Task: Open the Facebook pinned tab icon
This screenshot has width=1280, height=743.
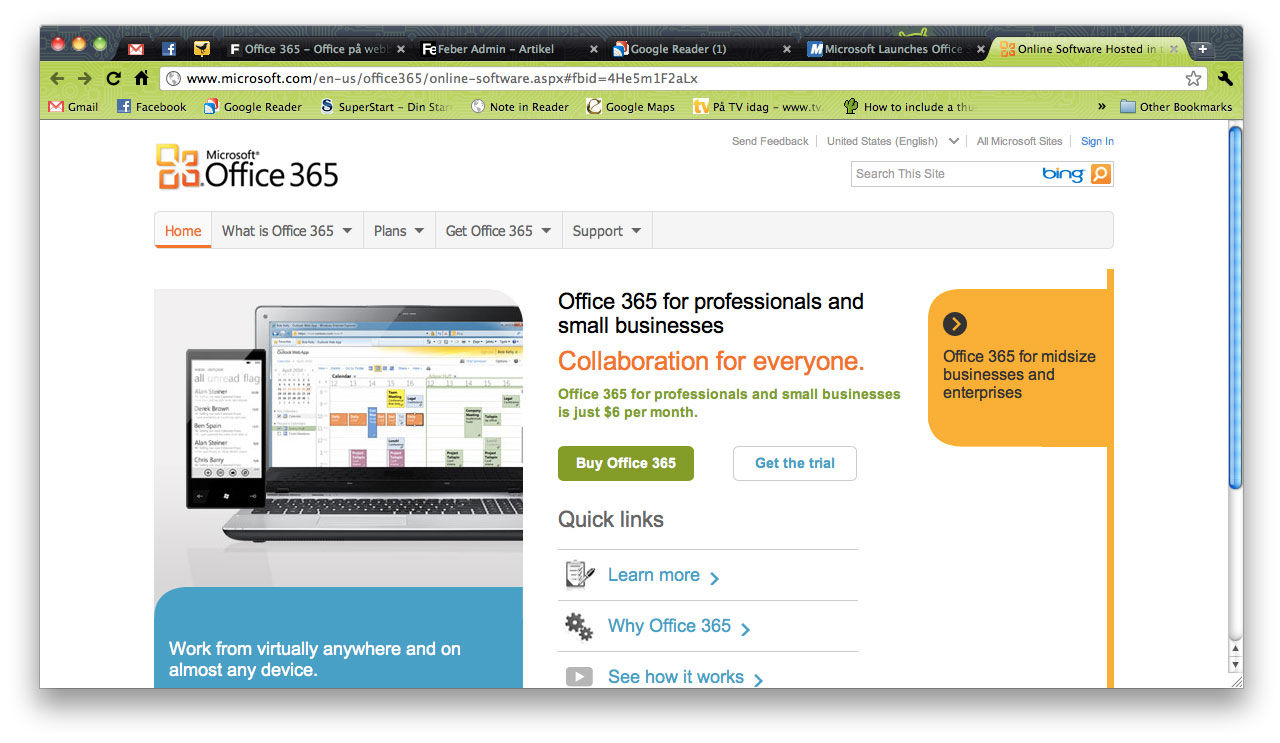Action: pyautogui.click(x=169, y=49)
